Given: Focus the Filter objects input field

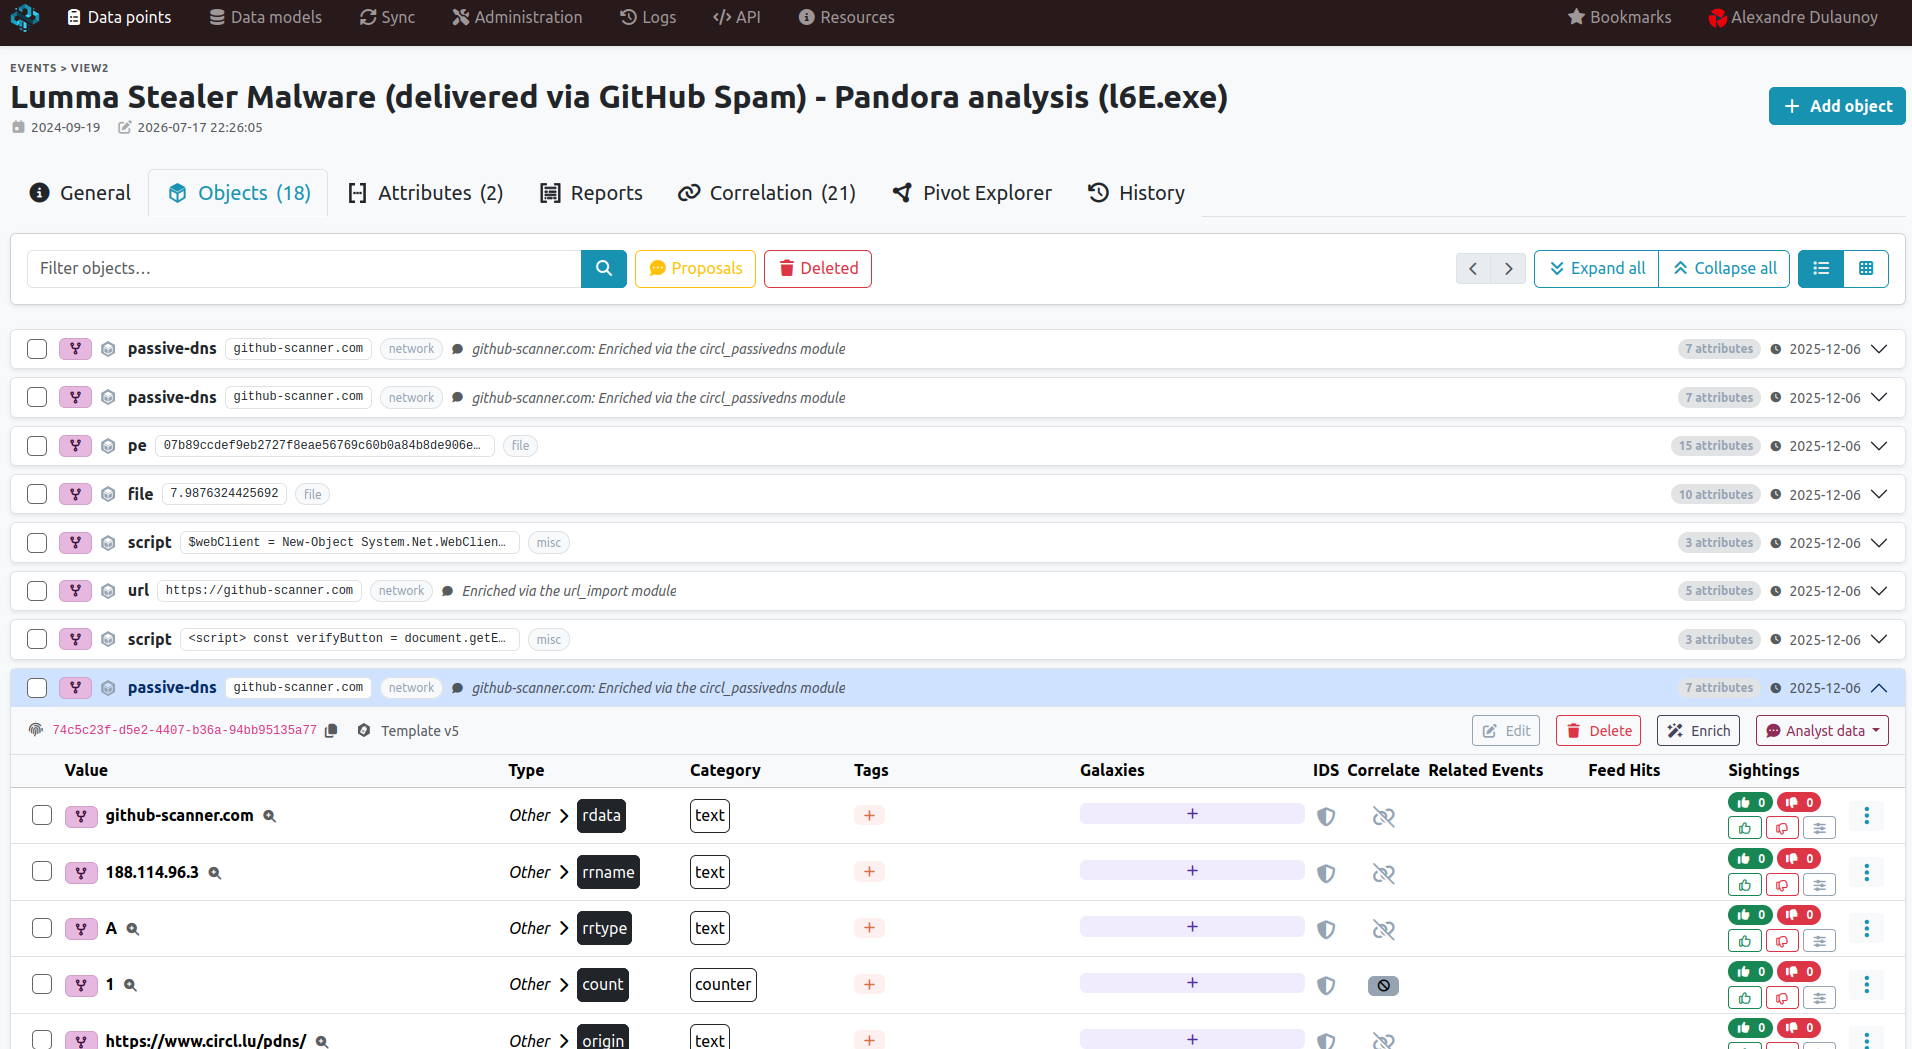Looking at the screenshot, I should click(x=304, y=268).
